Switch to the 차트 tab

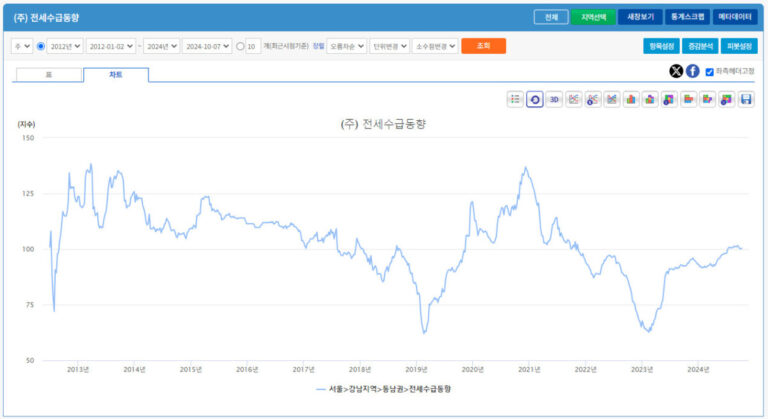[x=116, y=74]
